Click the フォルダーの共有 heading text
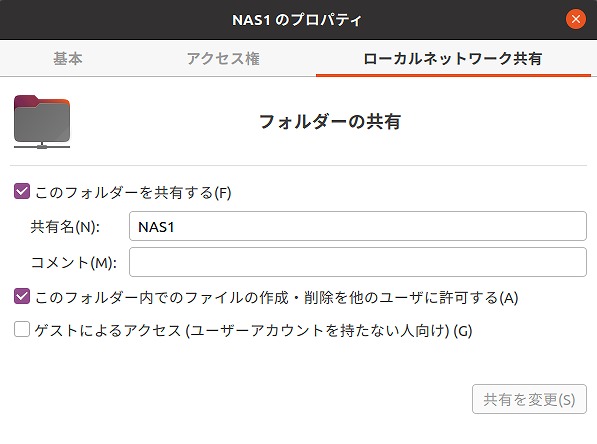The width and height of the screenshot is (597, 444). click(x=330, y=122)
